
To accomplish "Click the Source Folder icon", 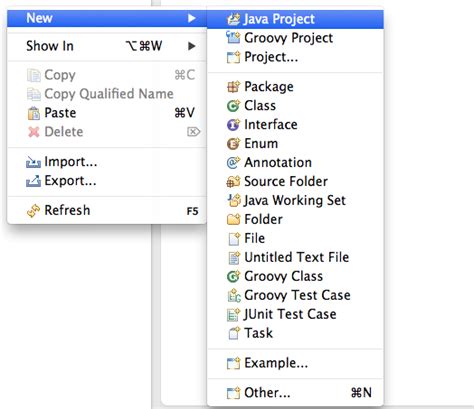I will pos(233,182).
